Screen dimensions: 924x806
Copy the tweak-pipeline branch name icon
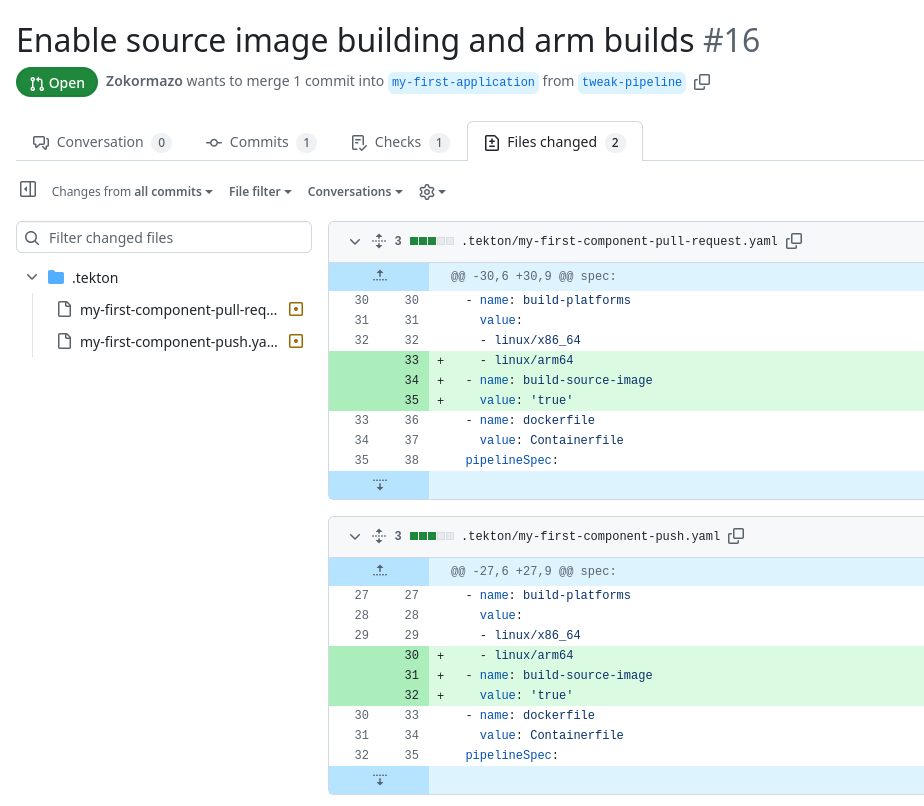[702, 82]
